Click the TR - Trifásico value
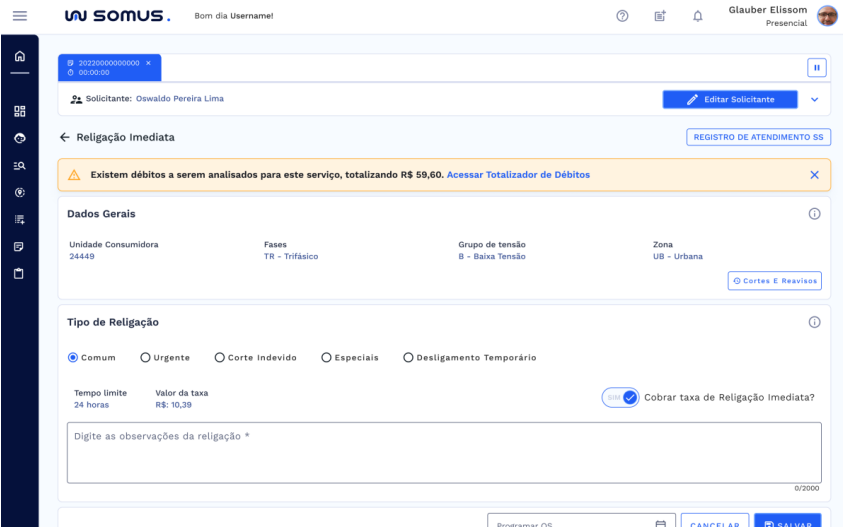 [291, 256]
